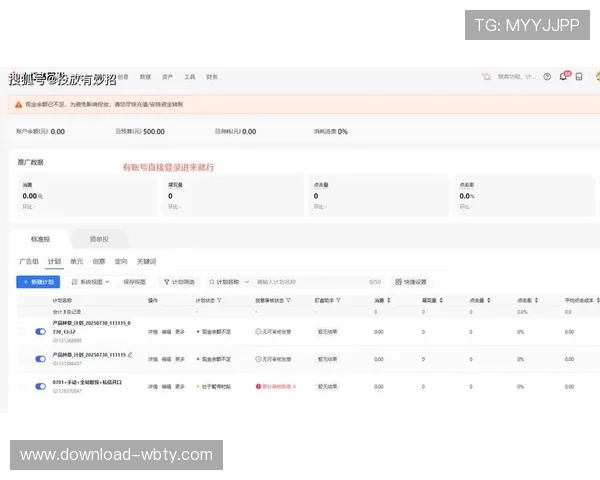600x480 pixels.
Task: Click 编辑 for plan ending 113115
Action: point(166,359)
